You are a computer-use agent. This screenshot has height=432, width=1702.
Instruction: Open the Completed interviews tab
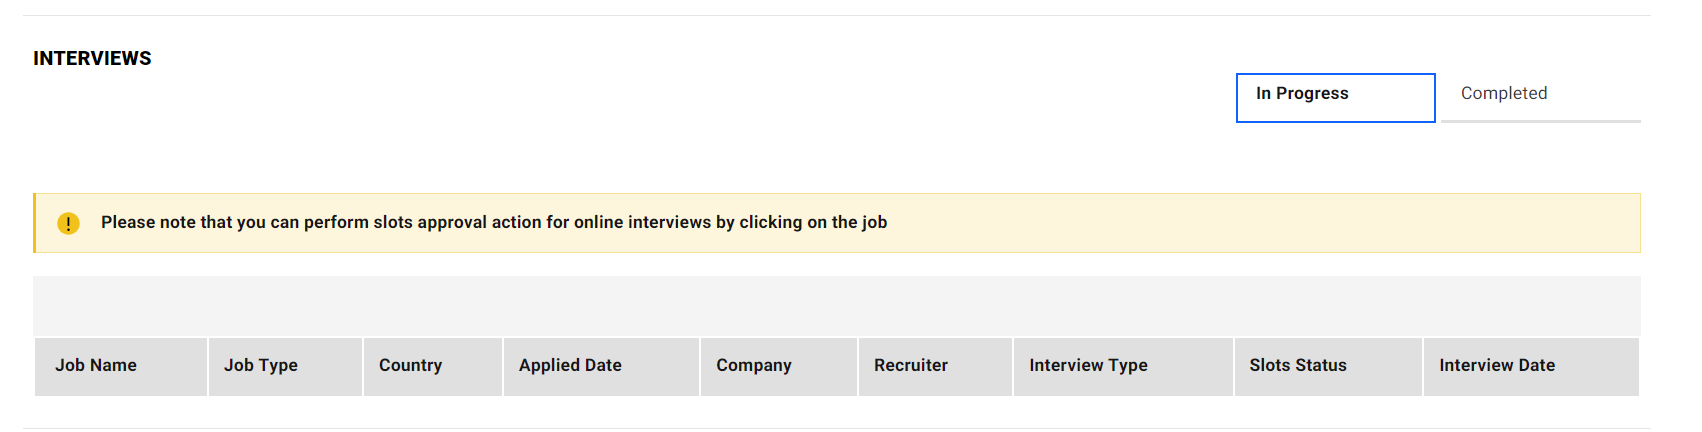click(1503, 93)
